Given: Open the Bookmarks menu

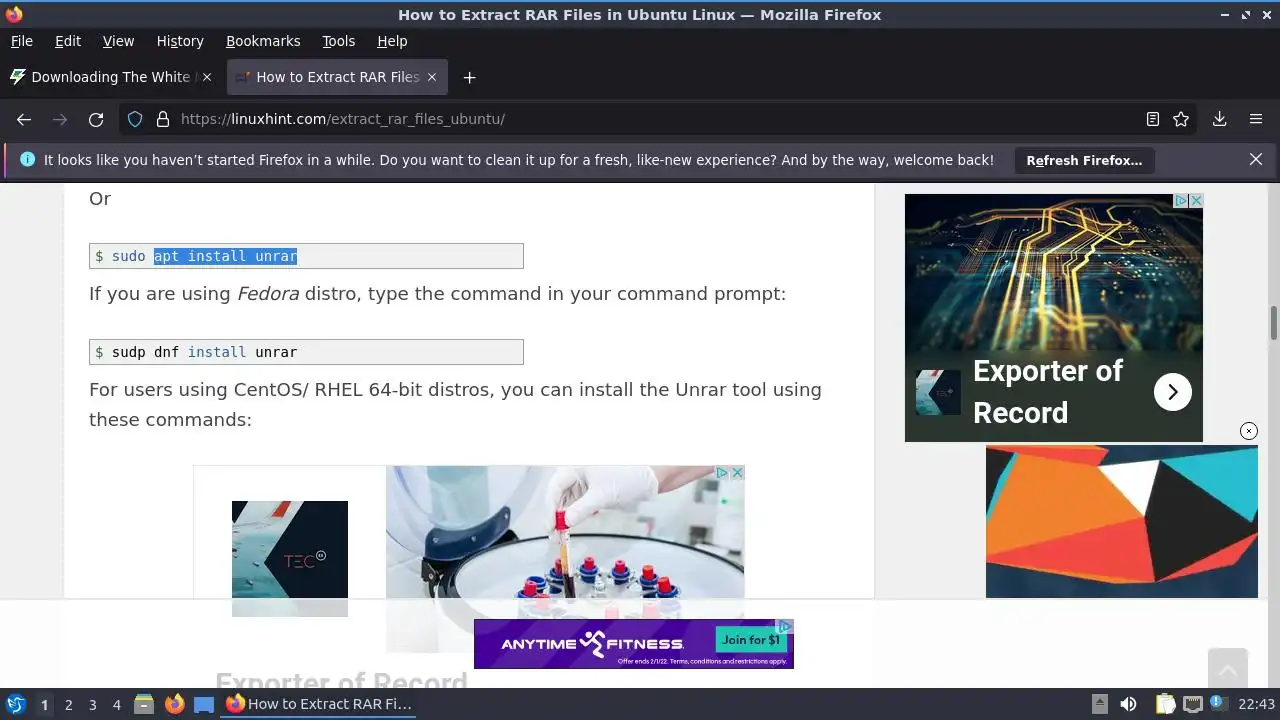Looking at the screenshot, I should [x=263, y=41].
